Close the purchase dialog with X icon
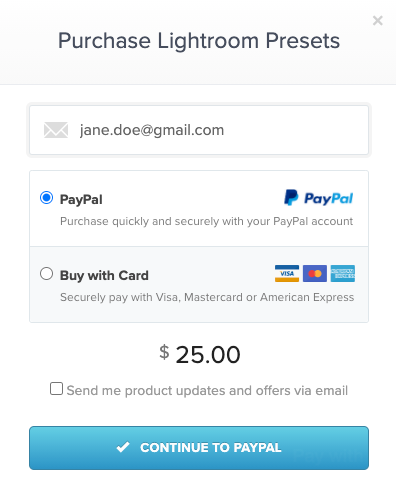Screen dimensions: 396x487 [x=377, y=21]
